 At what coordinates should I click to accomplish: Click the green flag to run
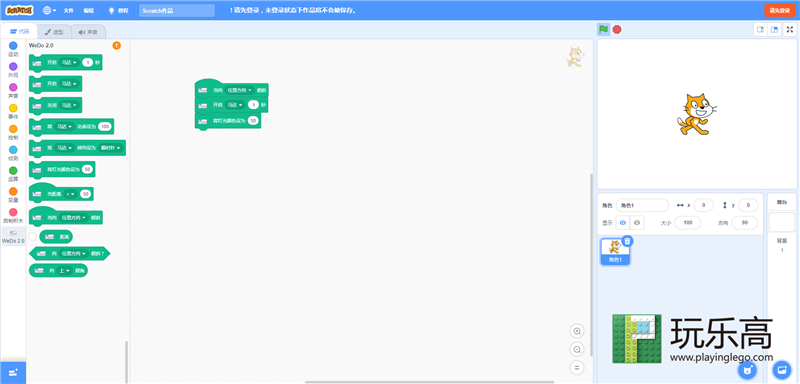(x=604, y=30)
